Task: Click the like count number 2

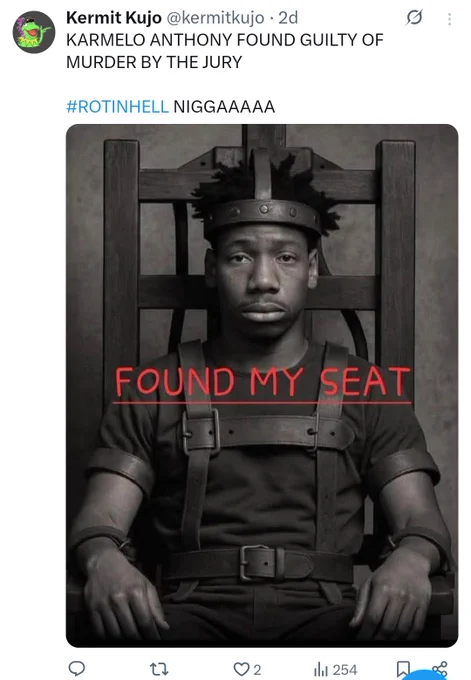Action: pyautogui.click(x=257, y=670)
